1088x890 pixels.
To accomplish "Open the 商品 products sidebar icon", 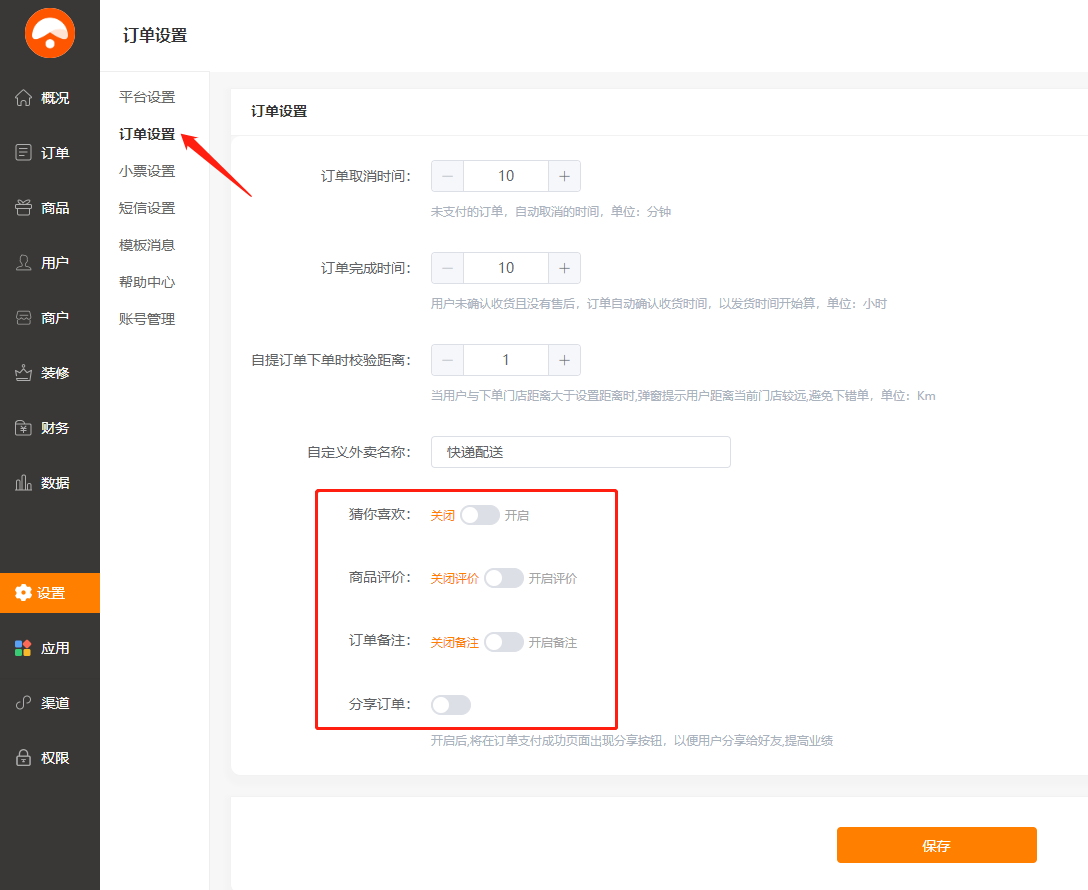I will [x=24, y=208].
